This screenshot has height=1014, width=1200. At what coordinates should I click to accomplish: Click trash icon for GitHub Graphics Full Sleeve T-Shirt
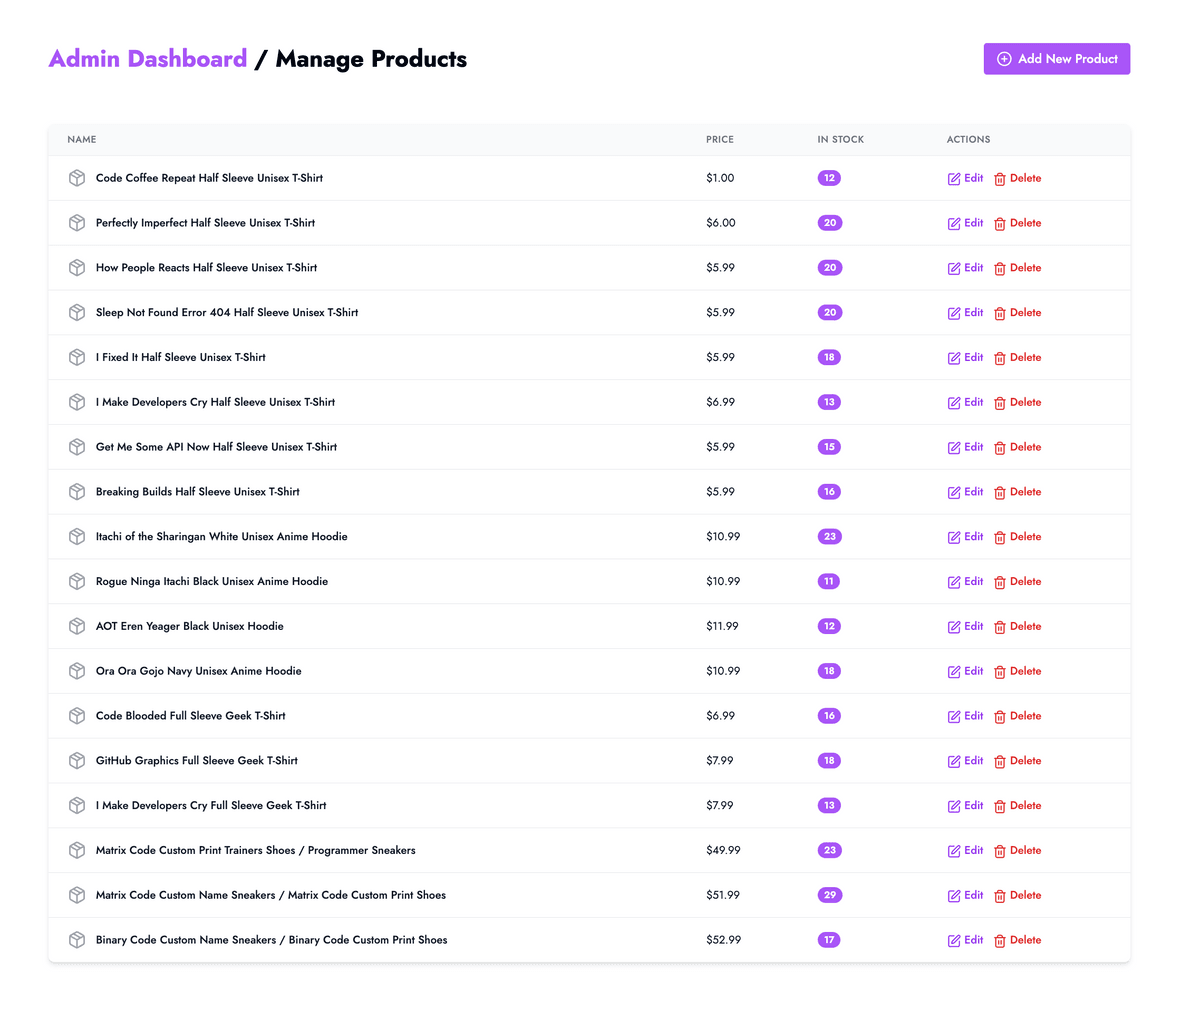click(999, 761)
